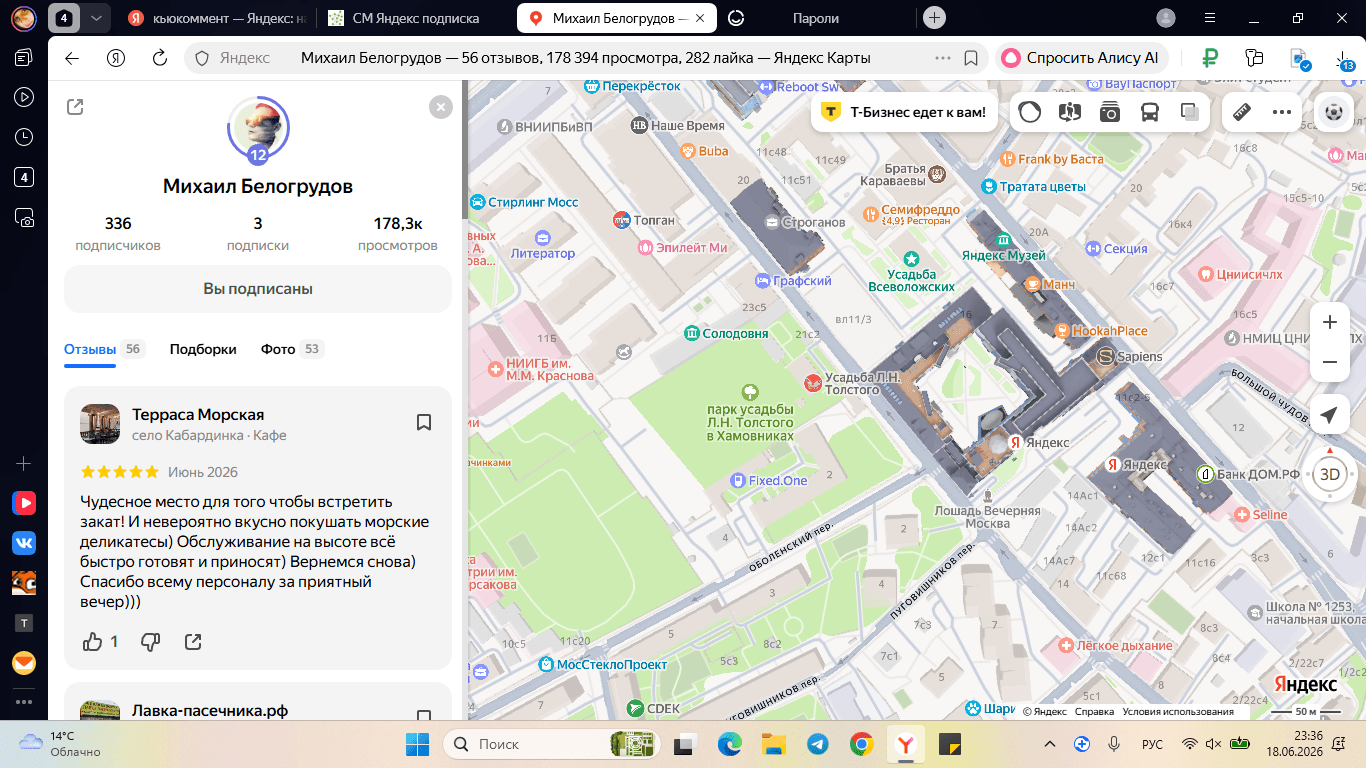
Task: Open browser history clock icon in sidebar
Action: [x=24, y=137]
